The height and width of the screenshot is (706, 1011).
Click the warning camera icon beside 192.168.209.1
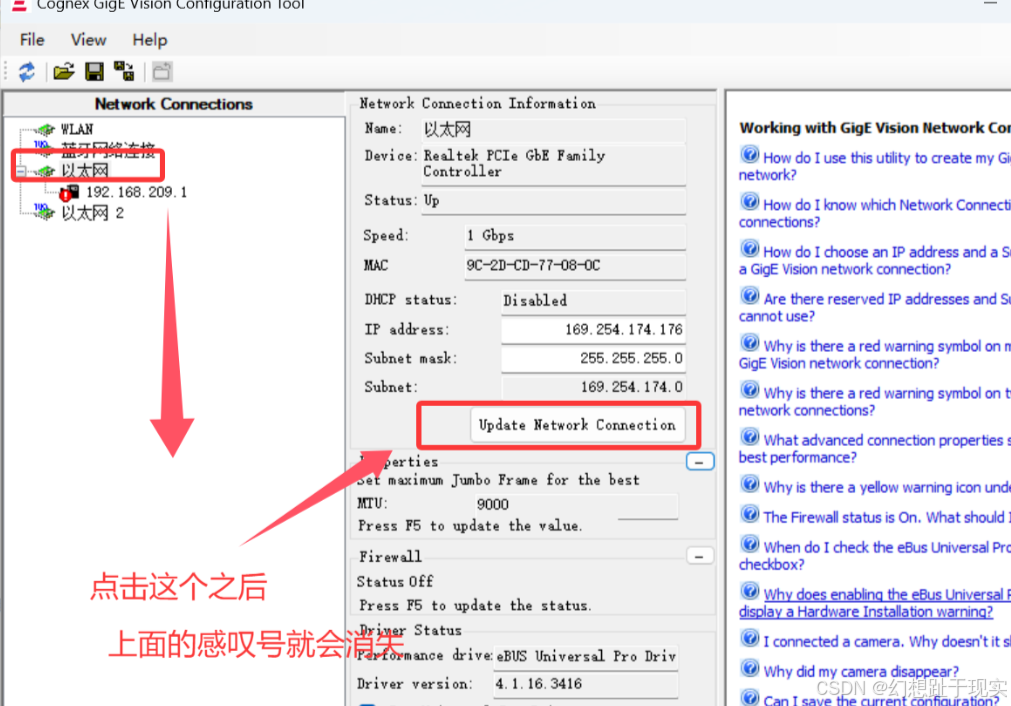point(69,192)
